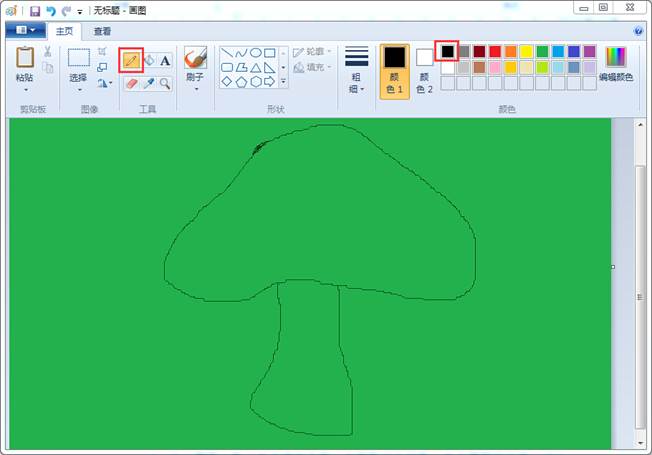Click the vertical scrollbar down arrow
Image resolution: width=652 pixels, height=455 pixels.
click(x=640, y=443)
